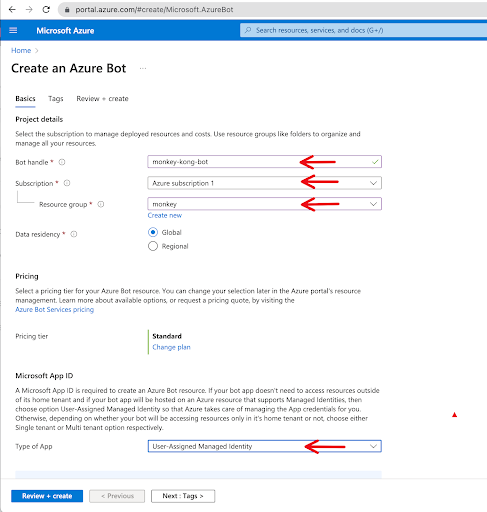Click the Pricing heading

click(x=27, y=276)
